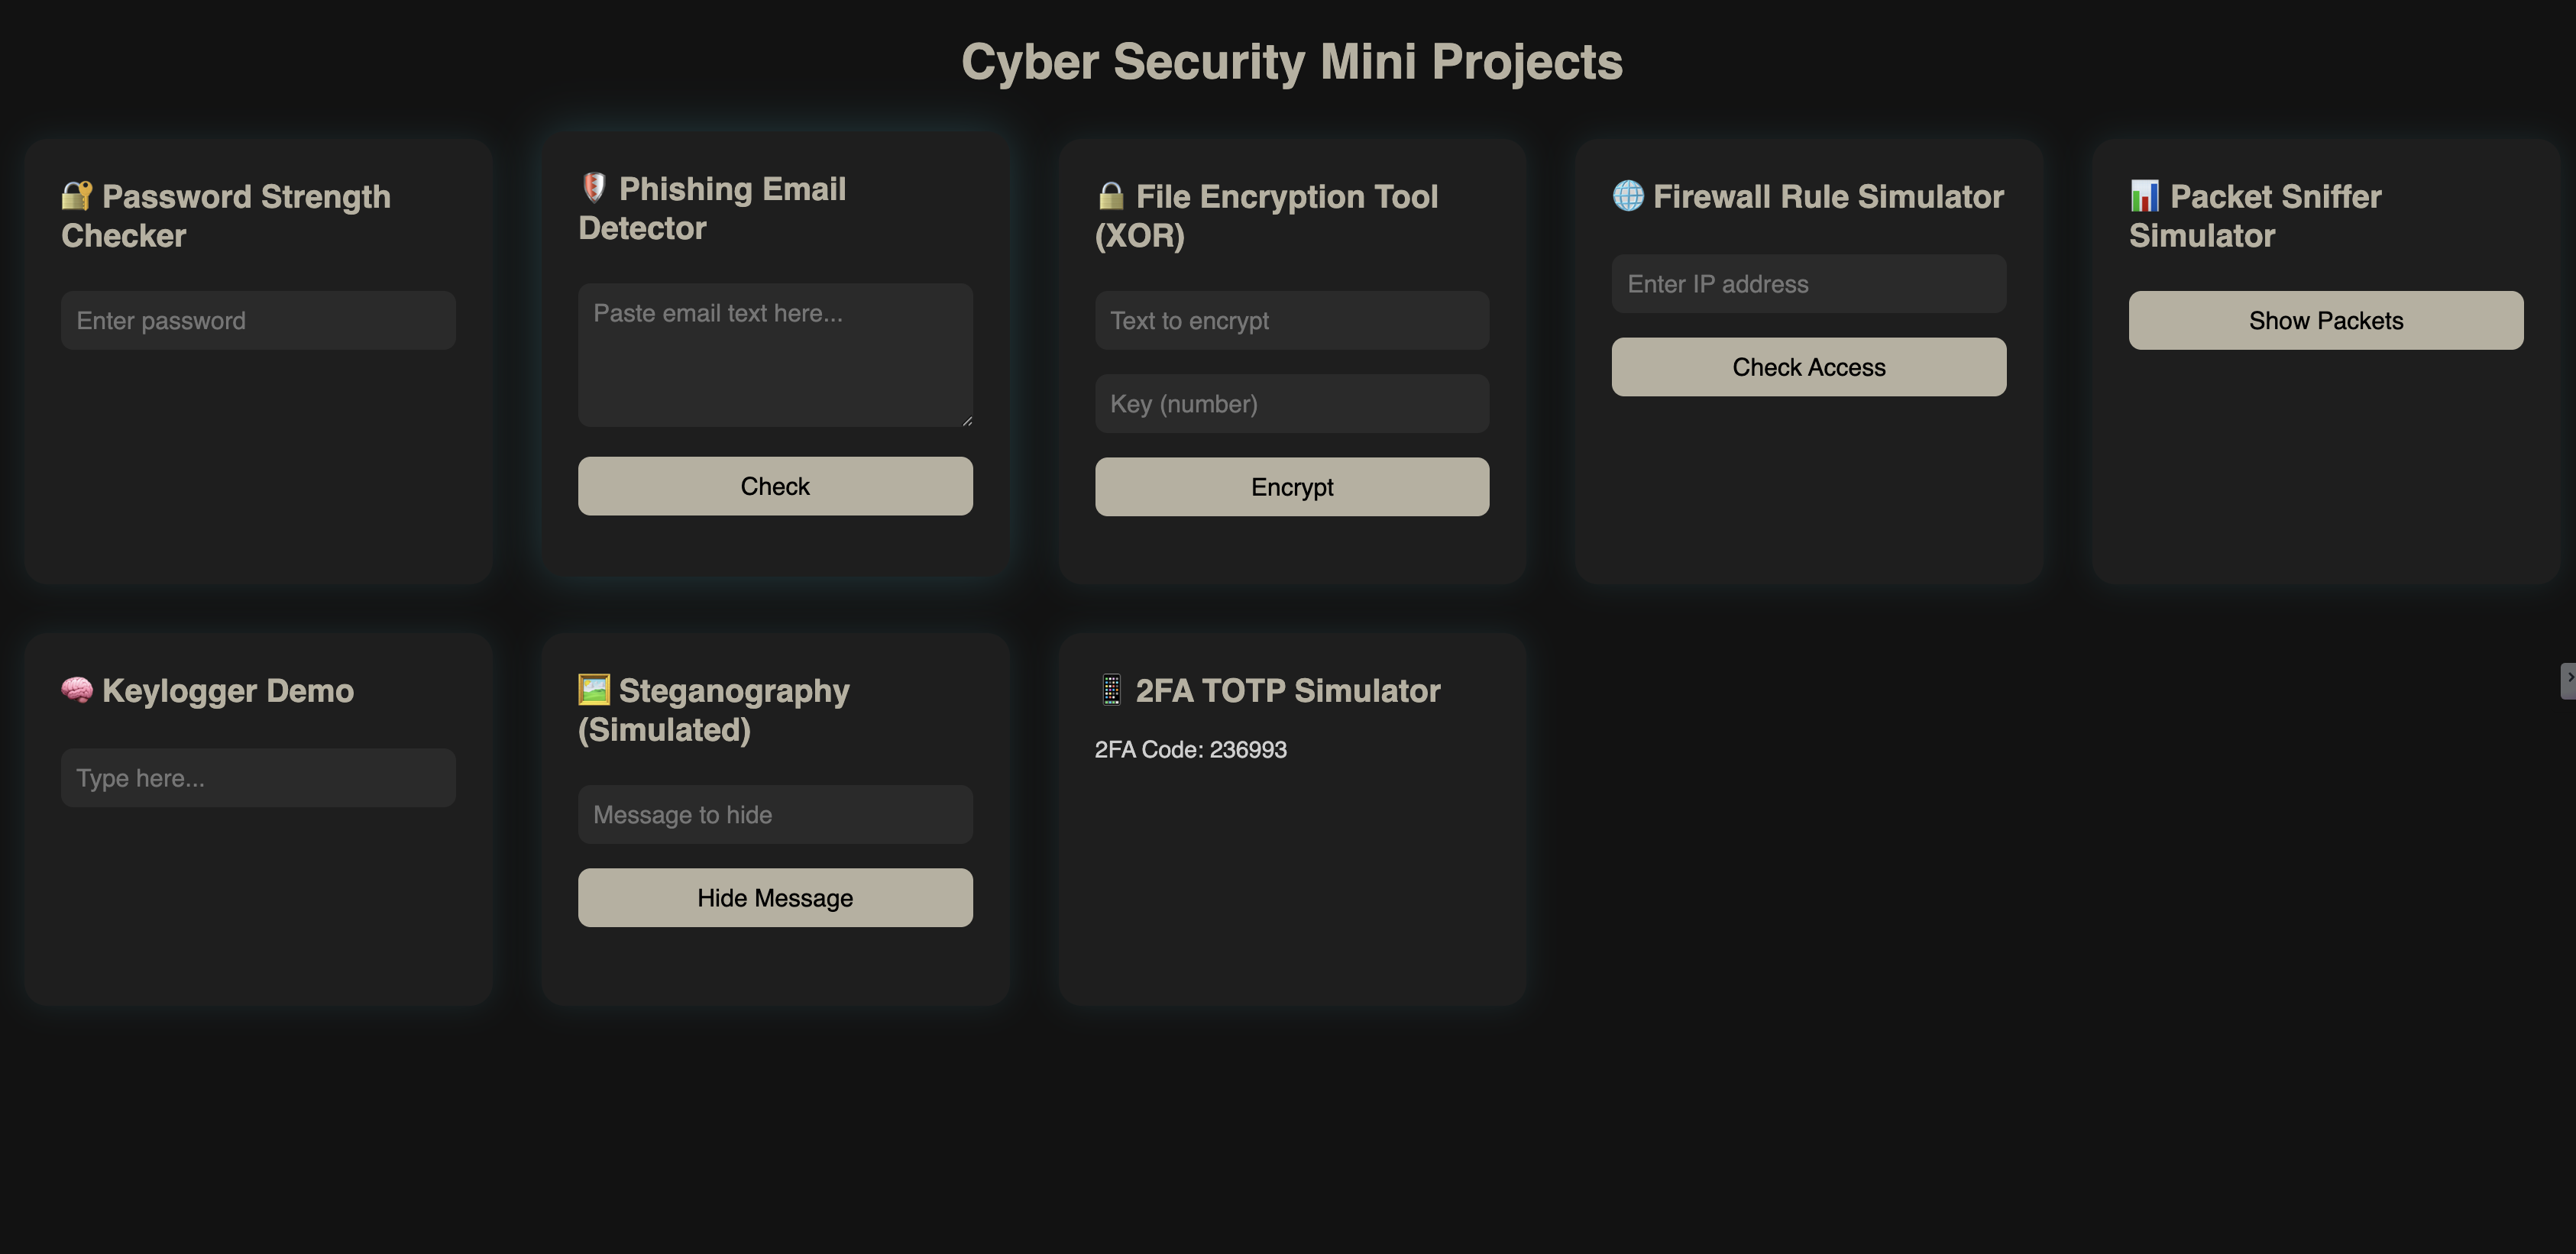Click the phone icon beside 2FA TOTP Simulator

click(1111, 690)
